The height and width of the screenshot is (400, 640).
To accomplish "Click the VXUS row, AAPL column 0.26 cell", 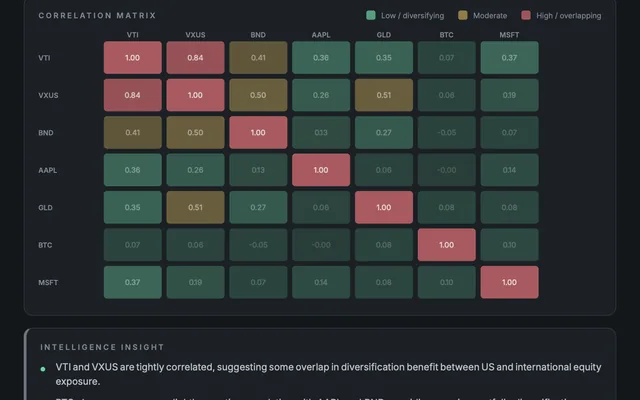I will (321, 95).
